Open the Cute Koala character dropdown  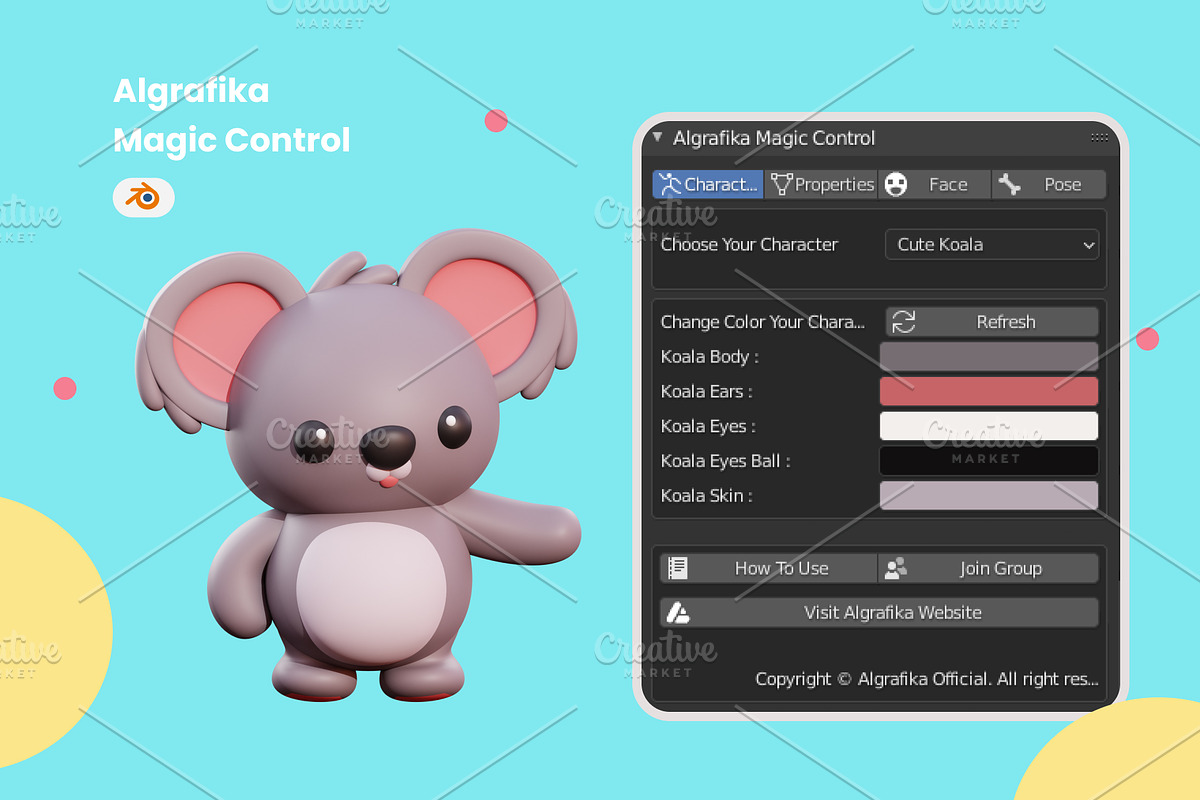tap(992, 244)
